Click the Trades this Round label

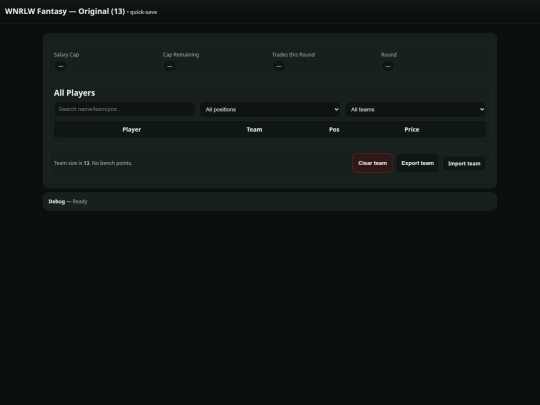click(x=293, y=55)
